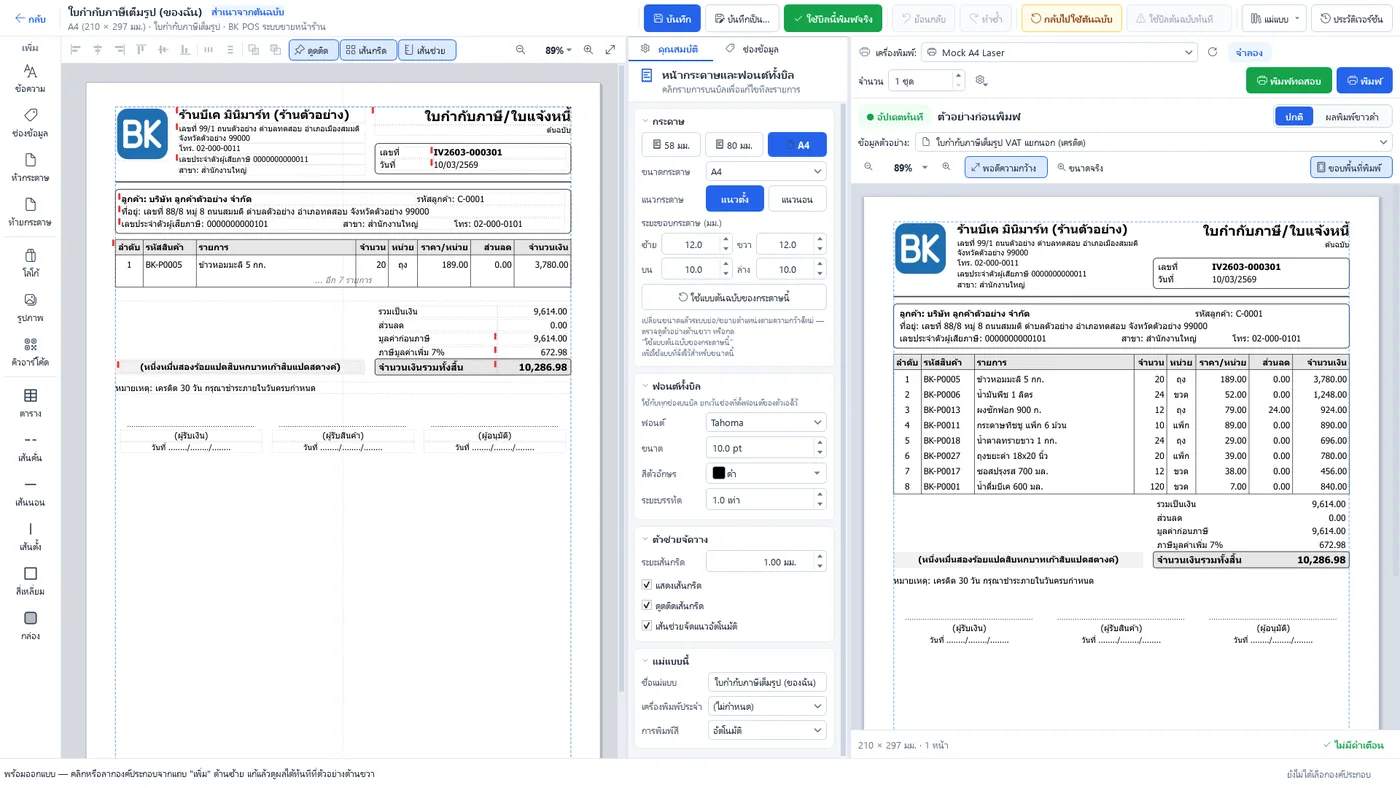Viewport: 1400px width, 788px height.
Task: Zoom in the design canvas
Action: pos(588,50)
